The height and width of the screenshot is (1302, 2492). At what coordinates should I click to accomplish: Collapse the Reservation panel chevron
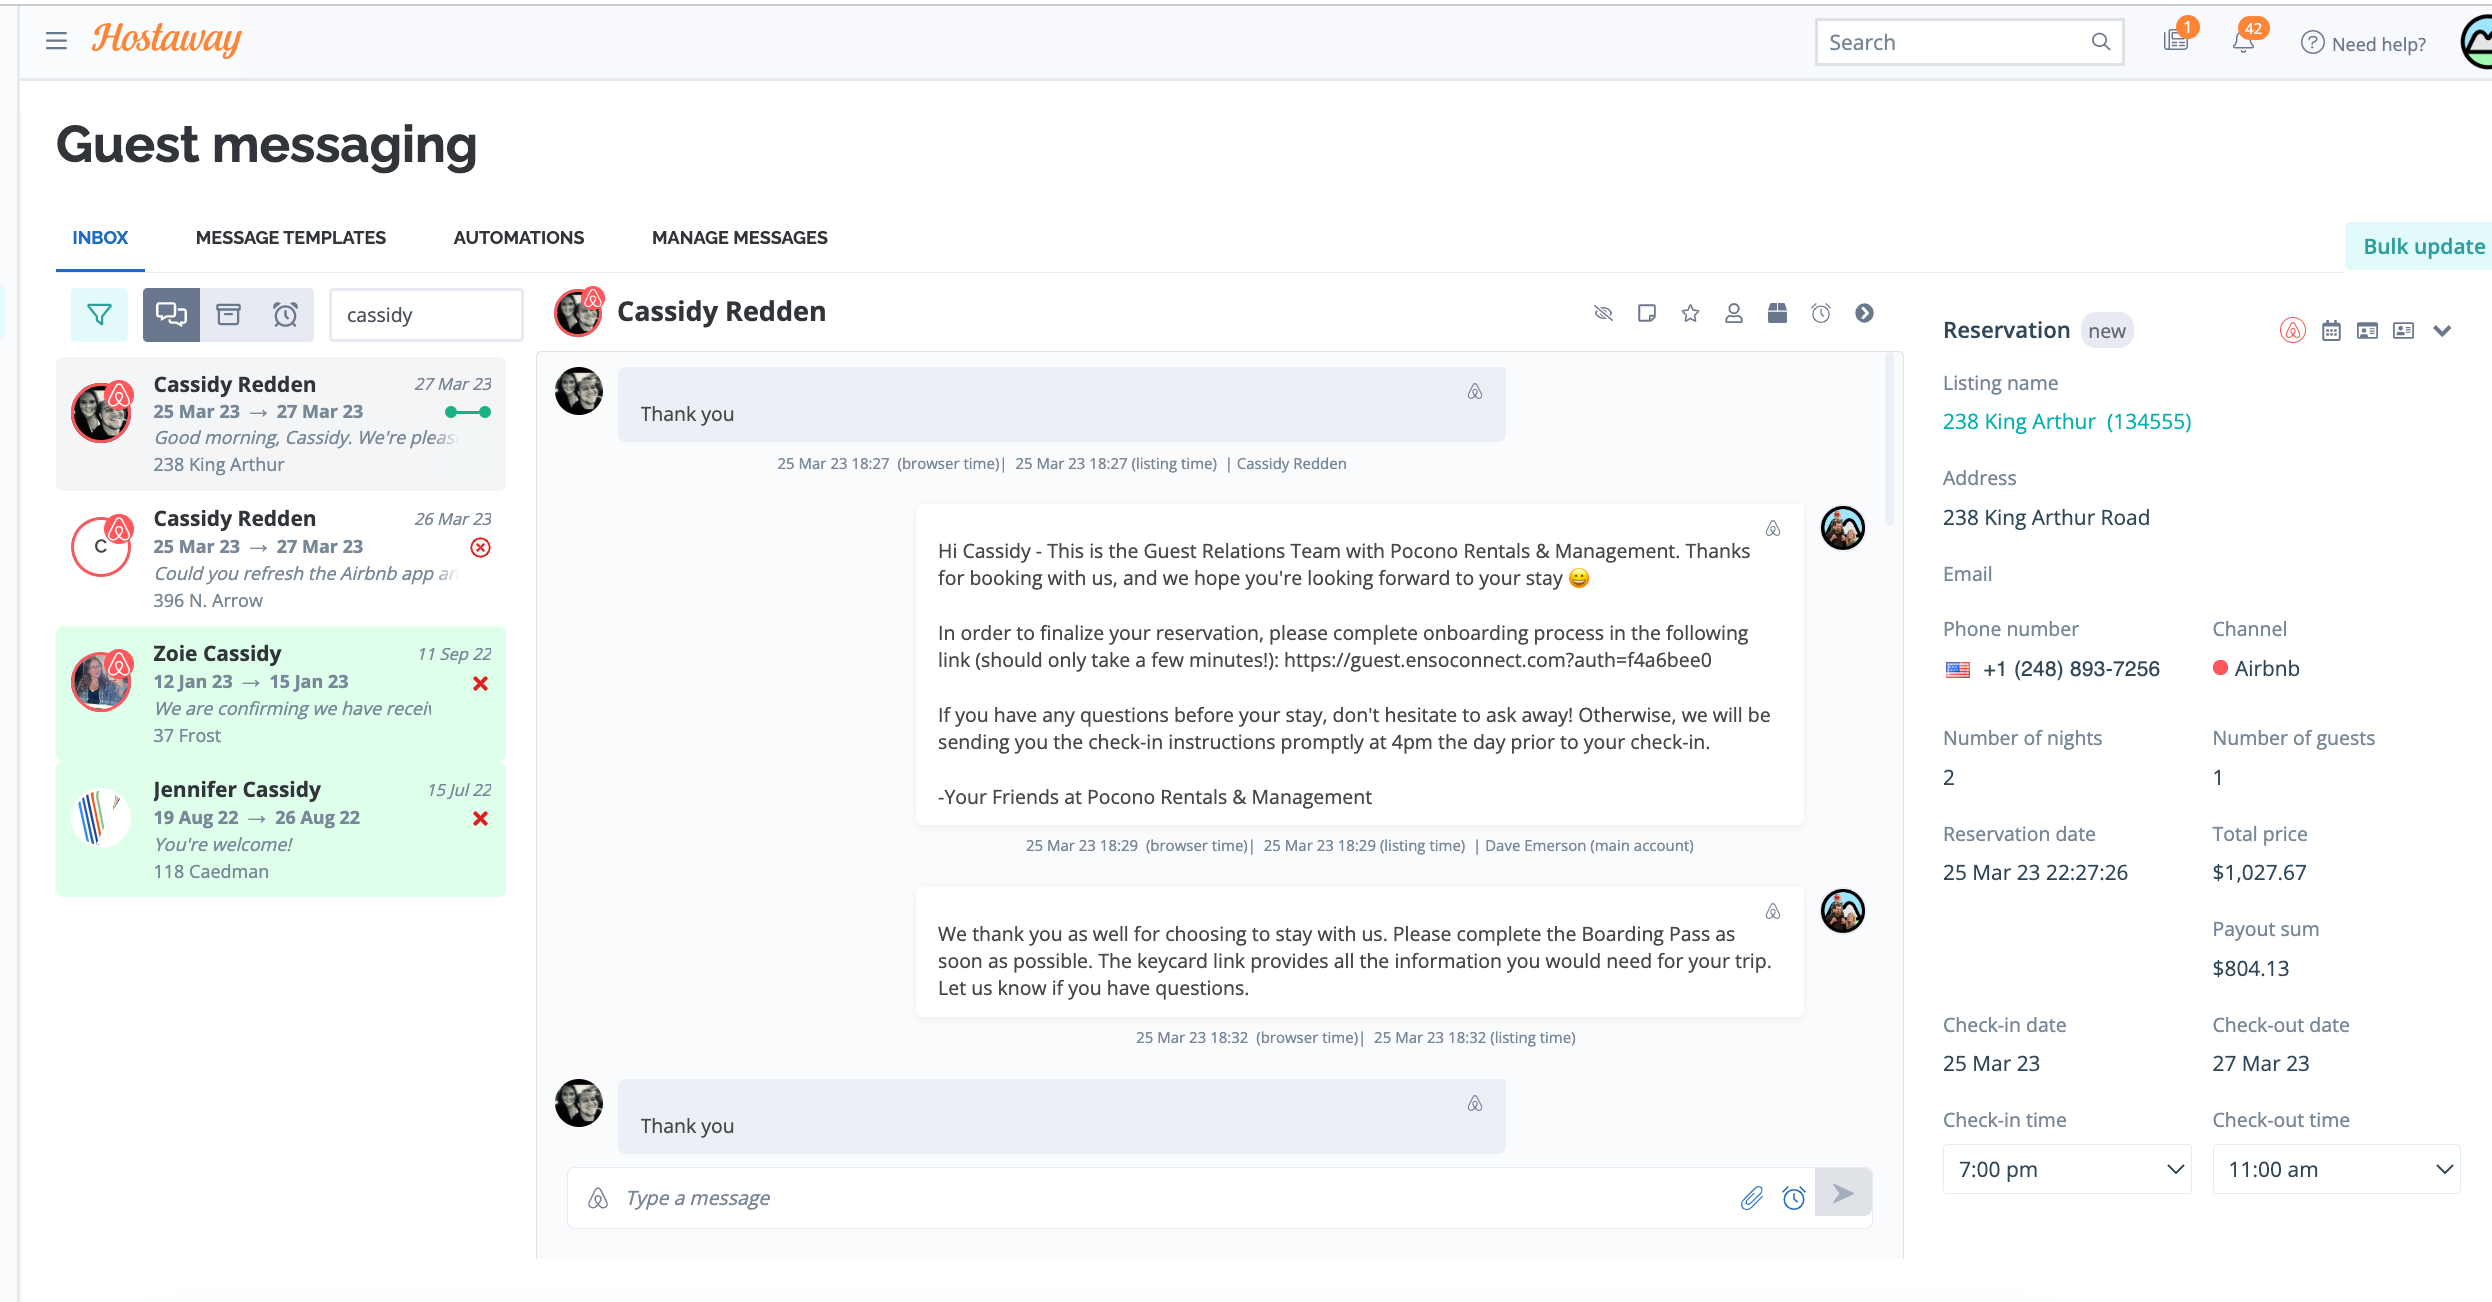coord(2442,331)
